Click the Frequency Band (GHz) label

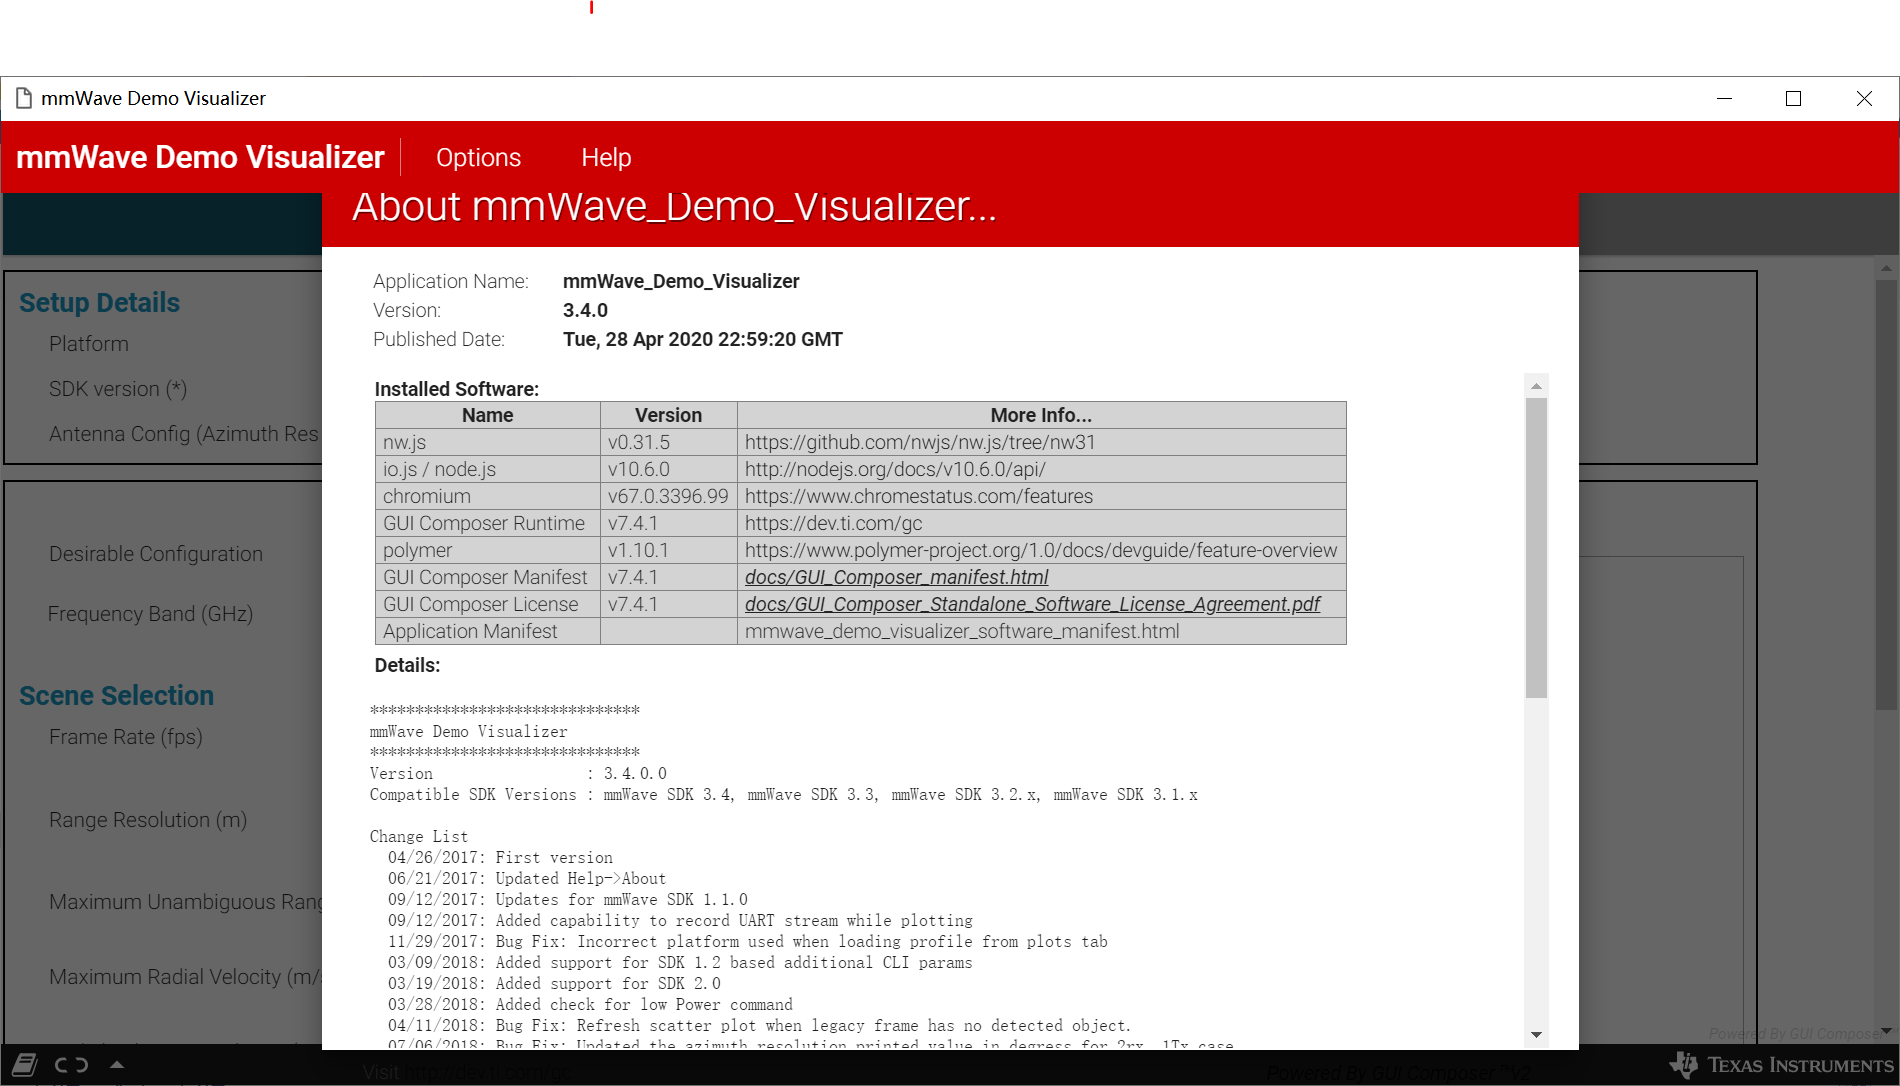tap(150, 613)
